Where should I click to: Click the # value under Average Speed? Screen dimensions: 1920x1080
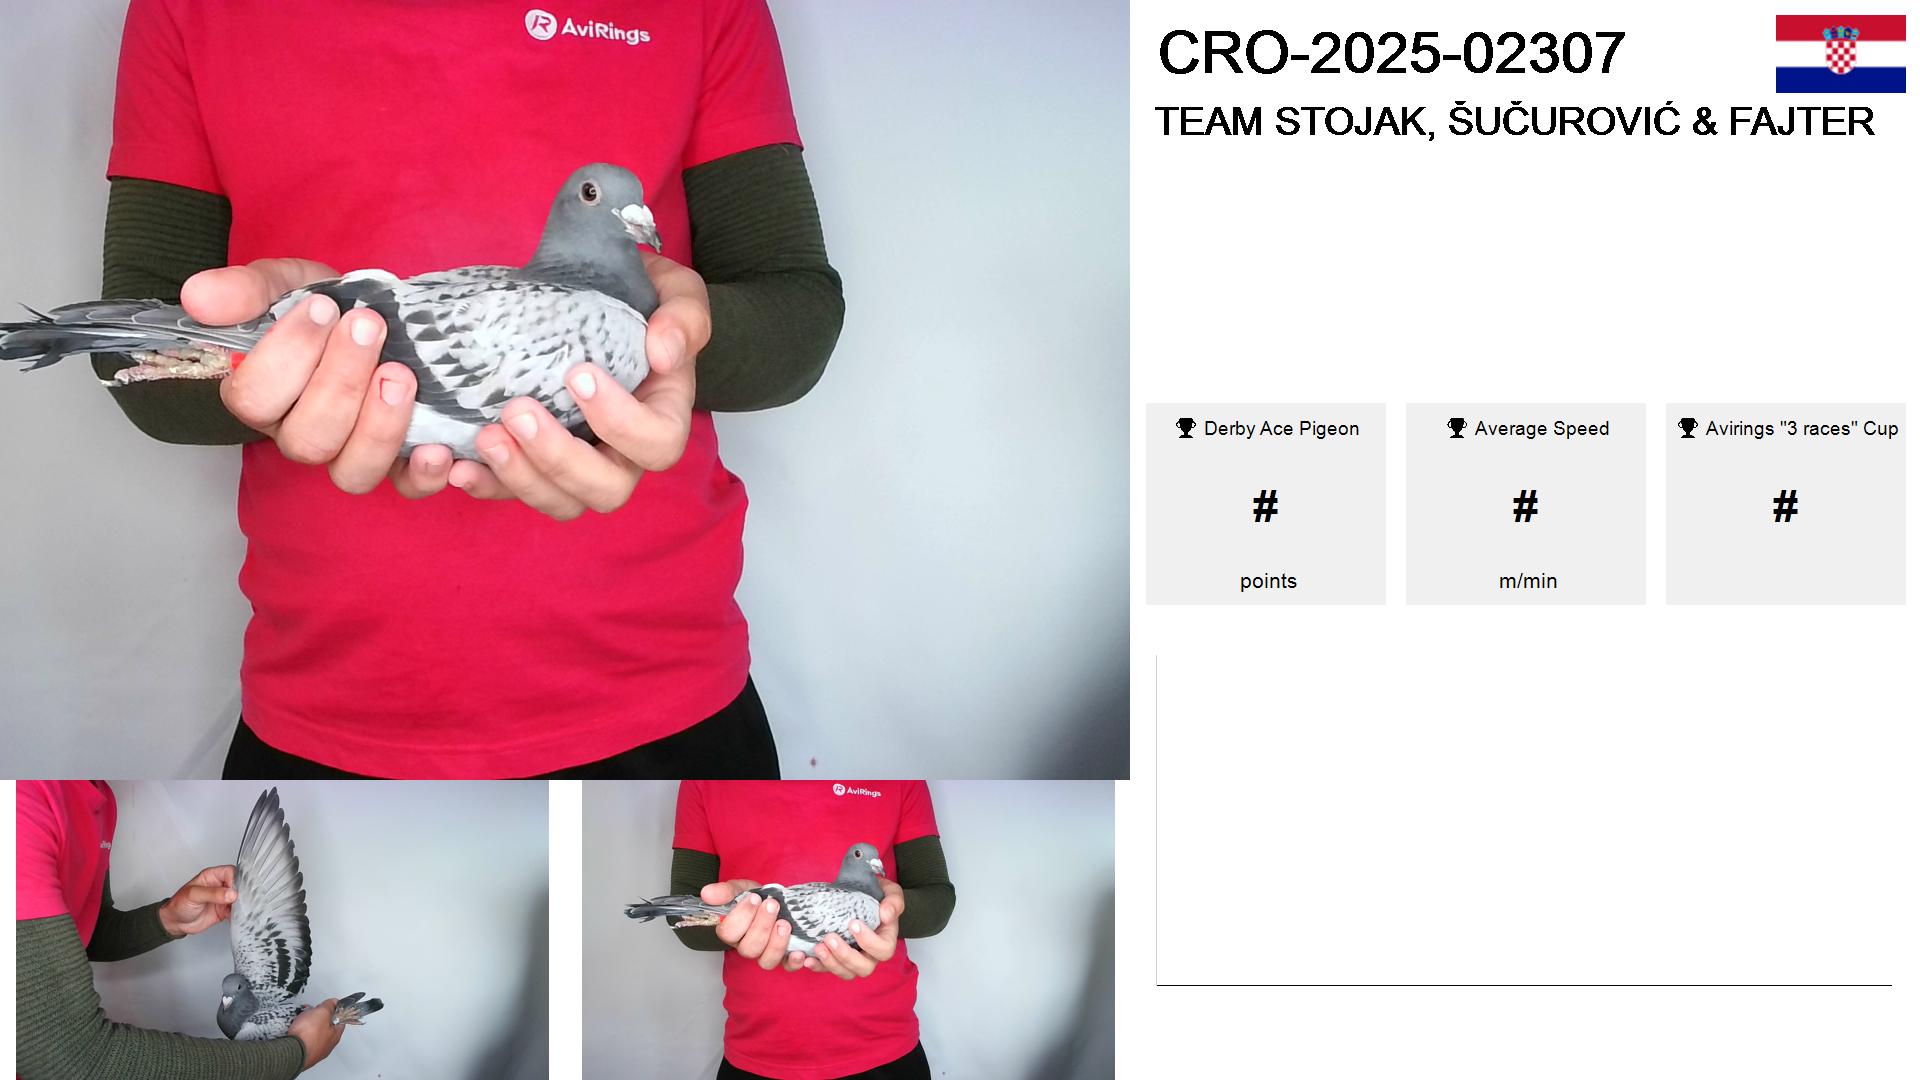coord(1526,507)
